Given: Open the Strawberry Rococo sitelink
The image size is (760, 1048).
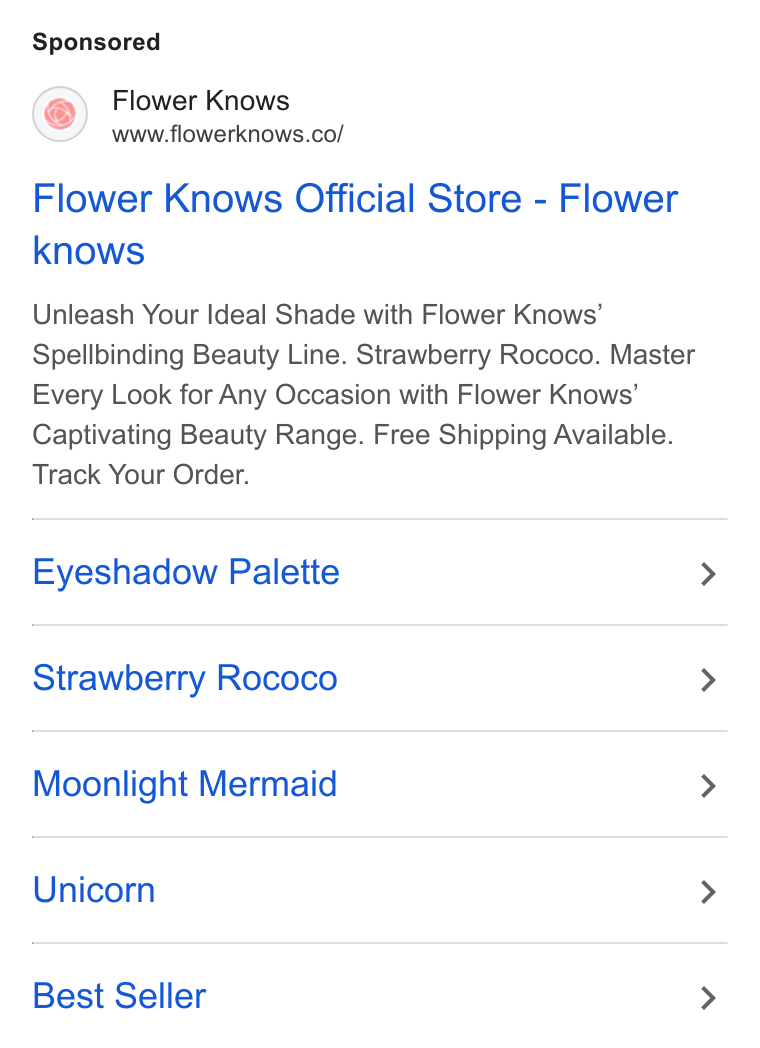Looking at the screenshot, I should point(185,678).
